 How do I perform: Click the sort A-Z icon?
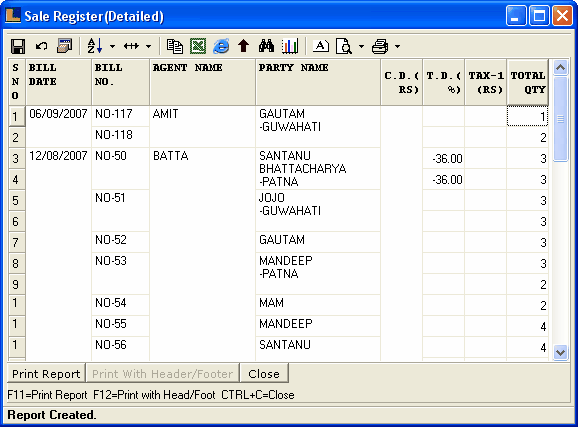click(x=94, y=46)
